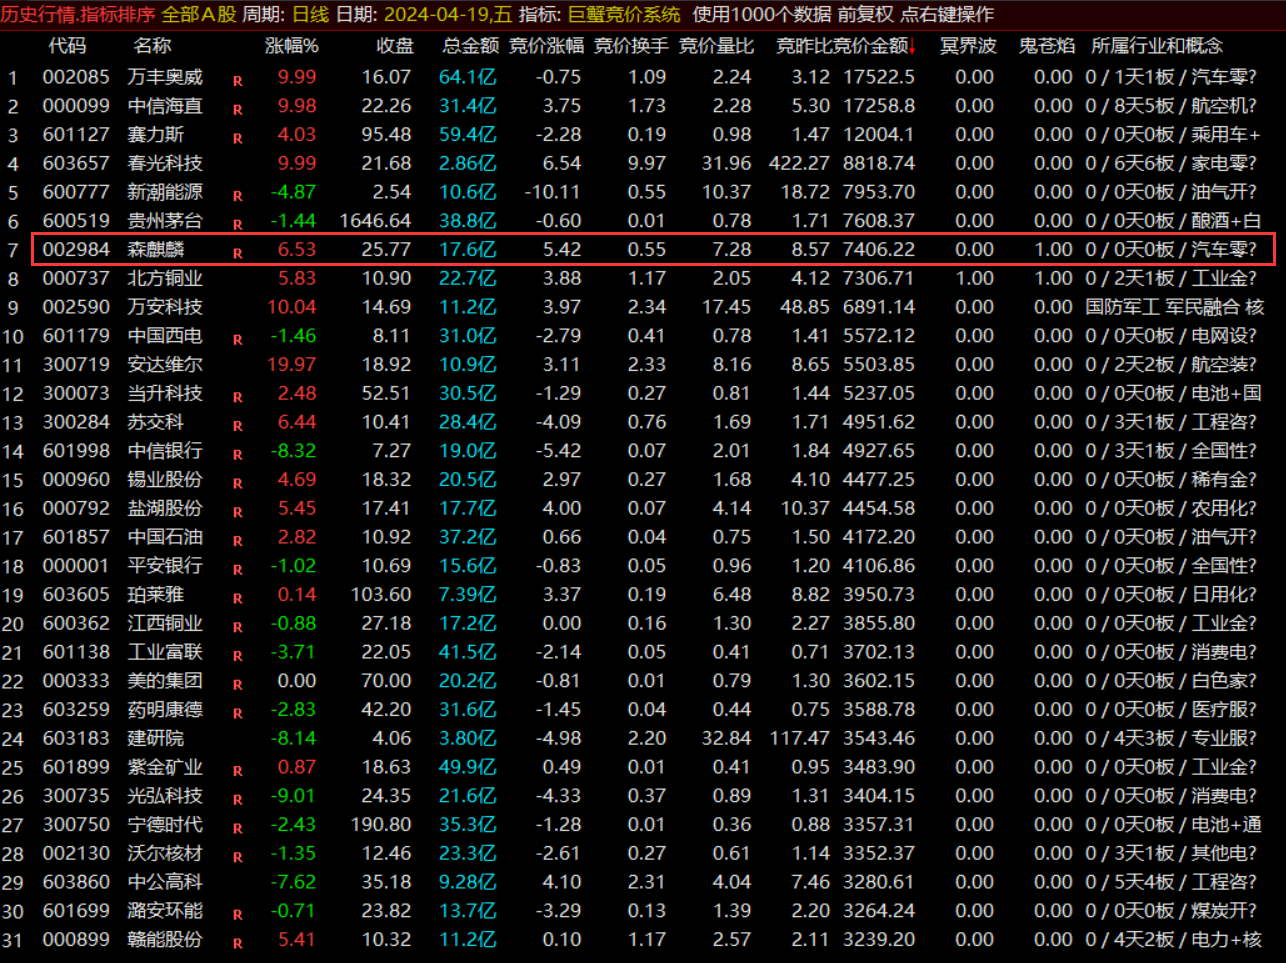Click the R marker beside 新潮能源
This screenshot has height=963, width=1286.
(x=238, y=196)
